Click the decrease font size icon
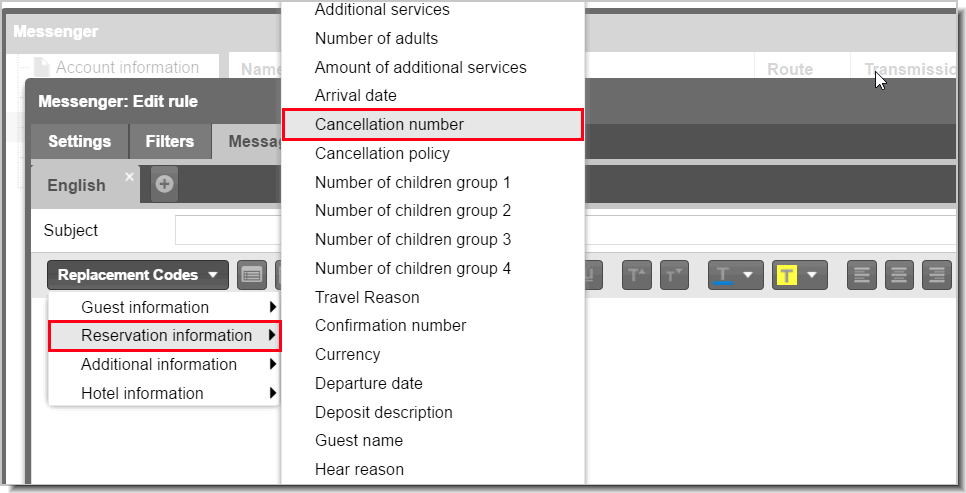The width and height of the screenshot is (966, 493). [x=675, y=275]
